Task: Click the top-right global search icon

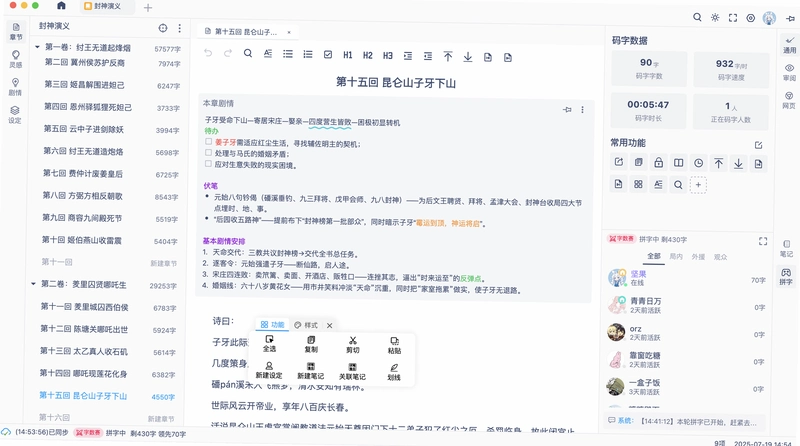Action: click(x=697, y=17)
